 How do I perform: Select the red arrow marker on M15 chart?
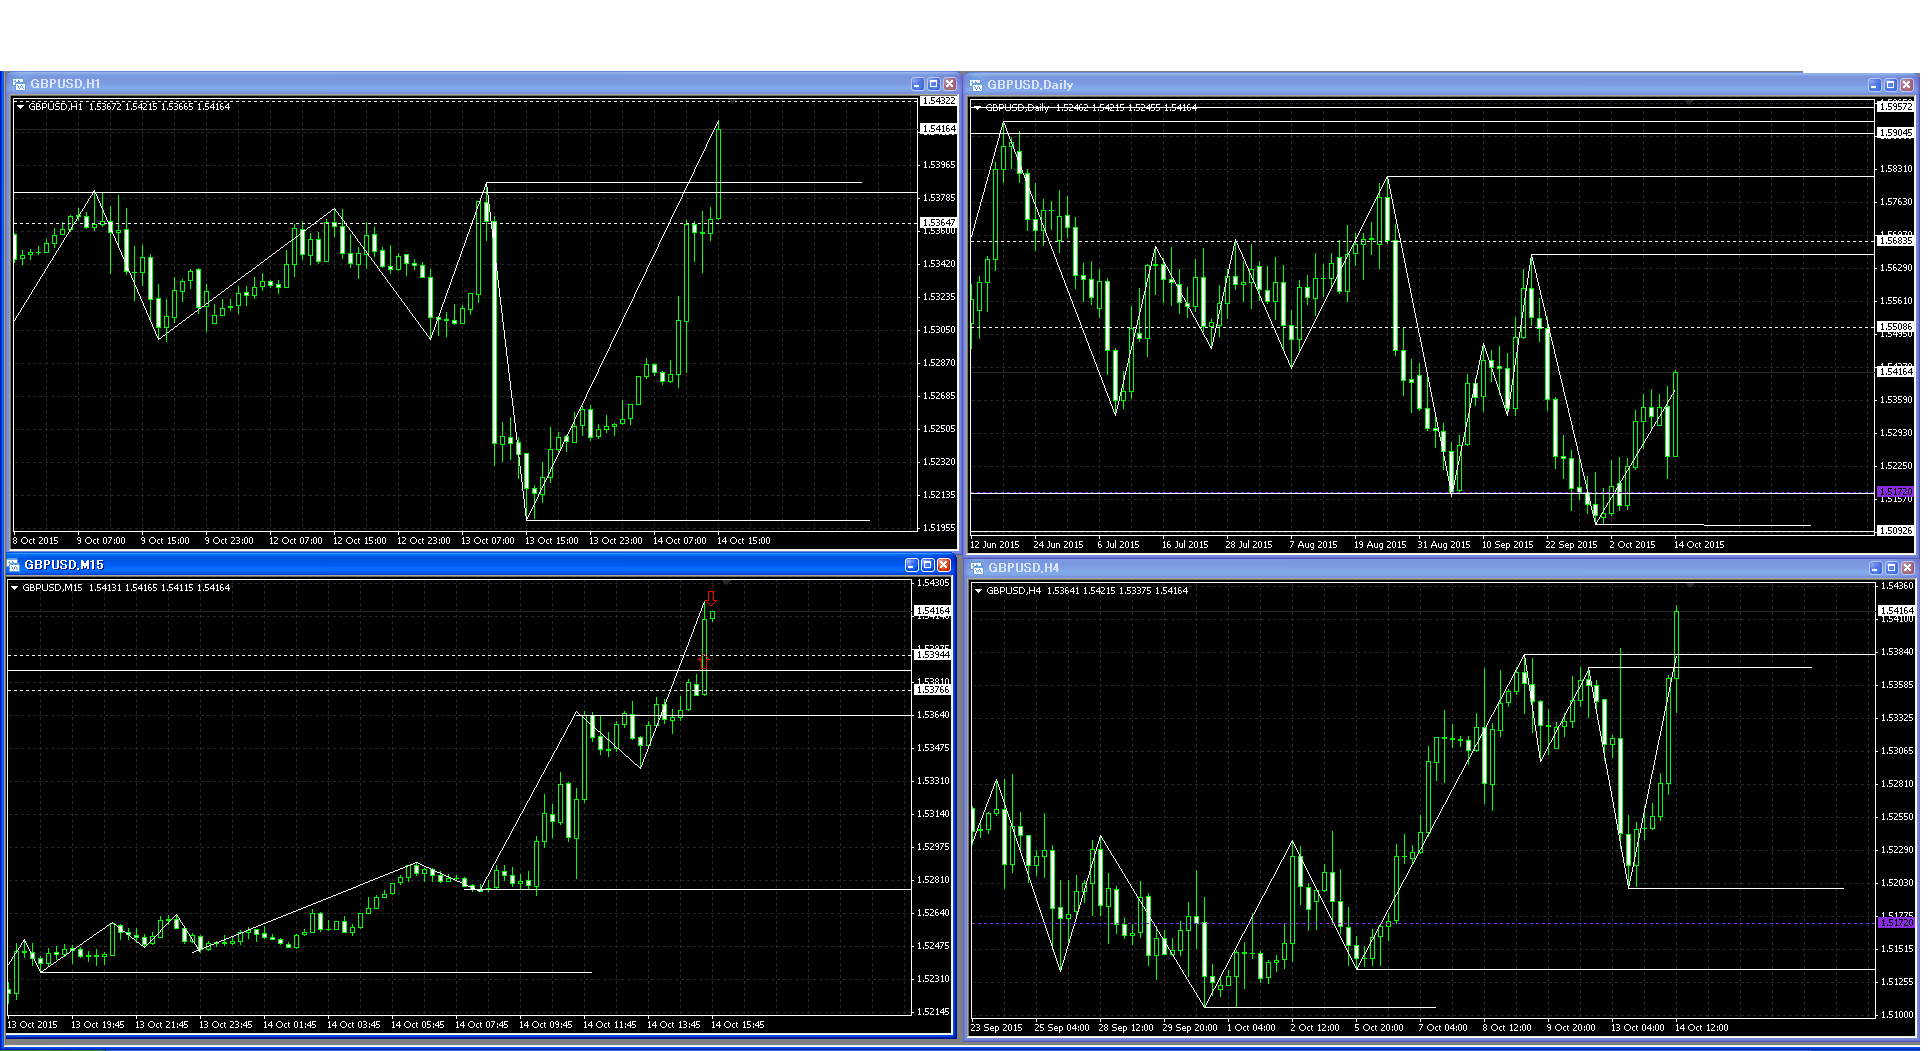711,598
